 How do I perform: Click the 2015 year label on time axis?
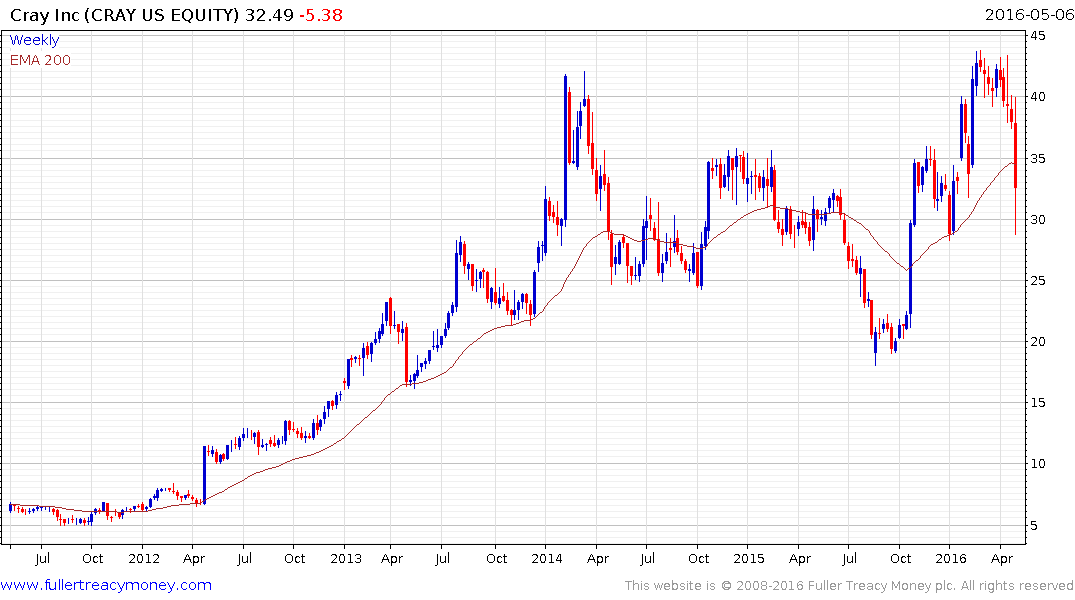tap(749, 558)
